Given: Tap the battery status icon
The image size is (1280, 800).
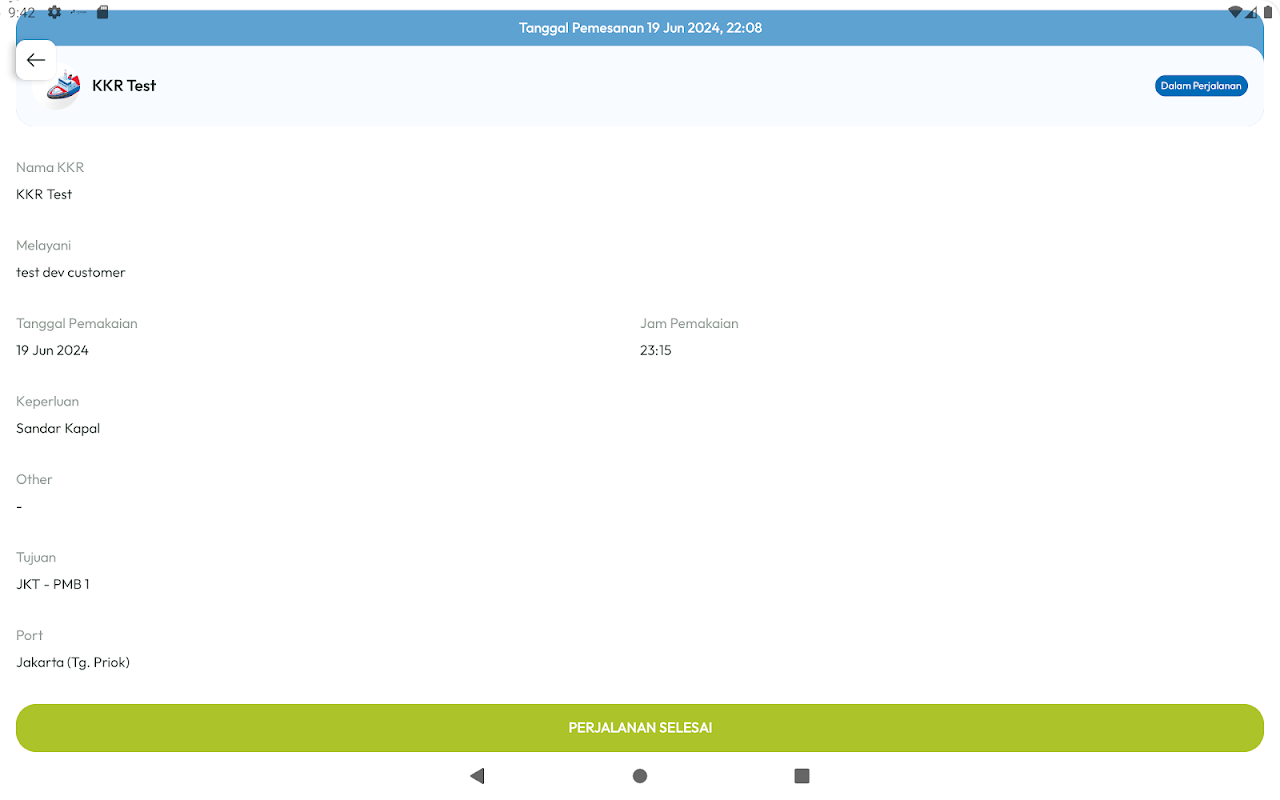Looking at the screenshot, I should (x=1267, y=12).
